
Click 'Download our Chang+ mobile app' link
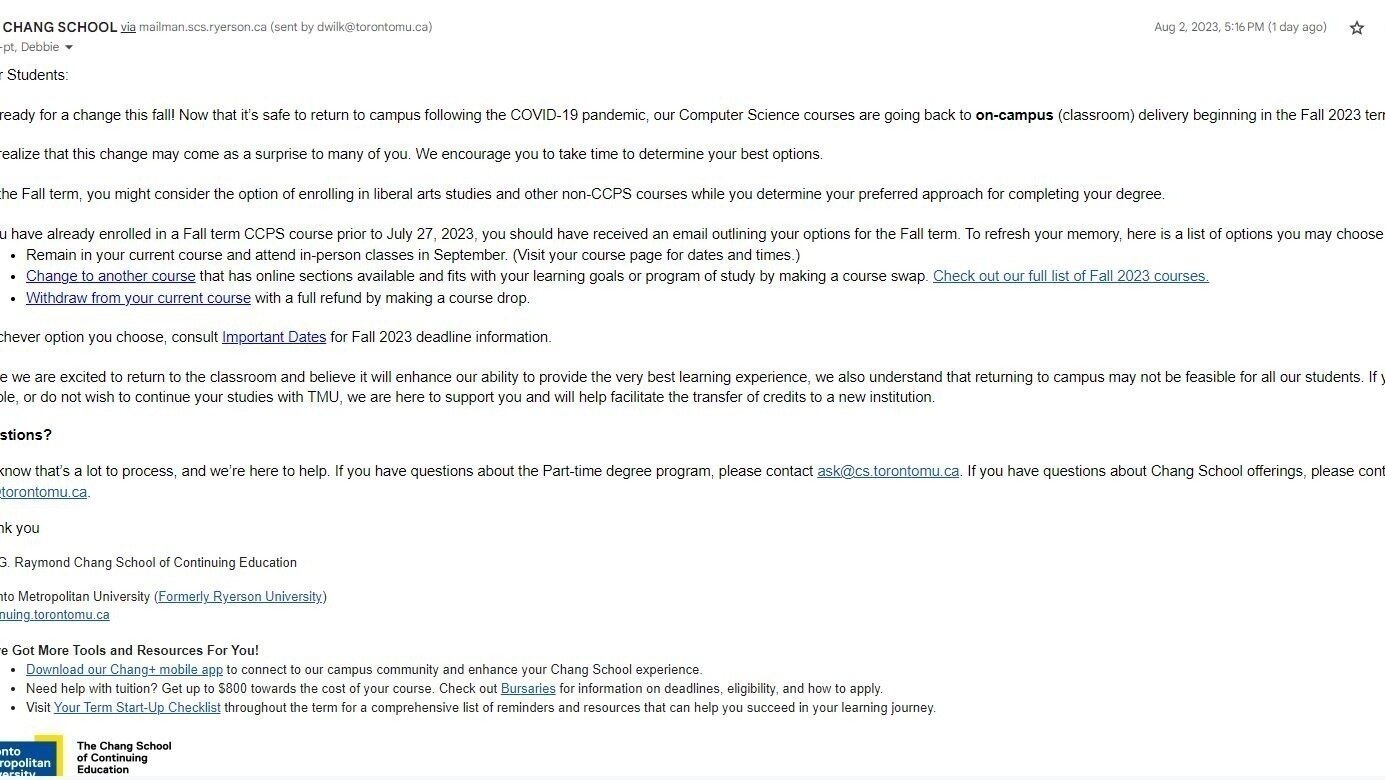click(124, 670)
